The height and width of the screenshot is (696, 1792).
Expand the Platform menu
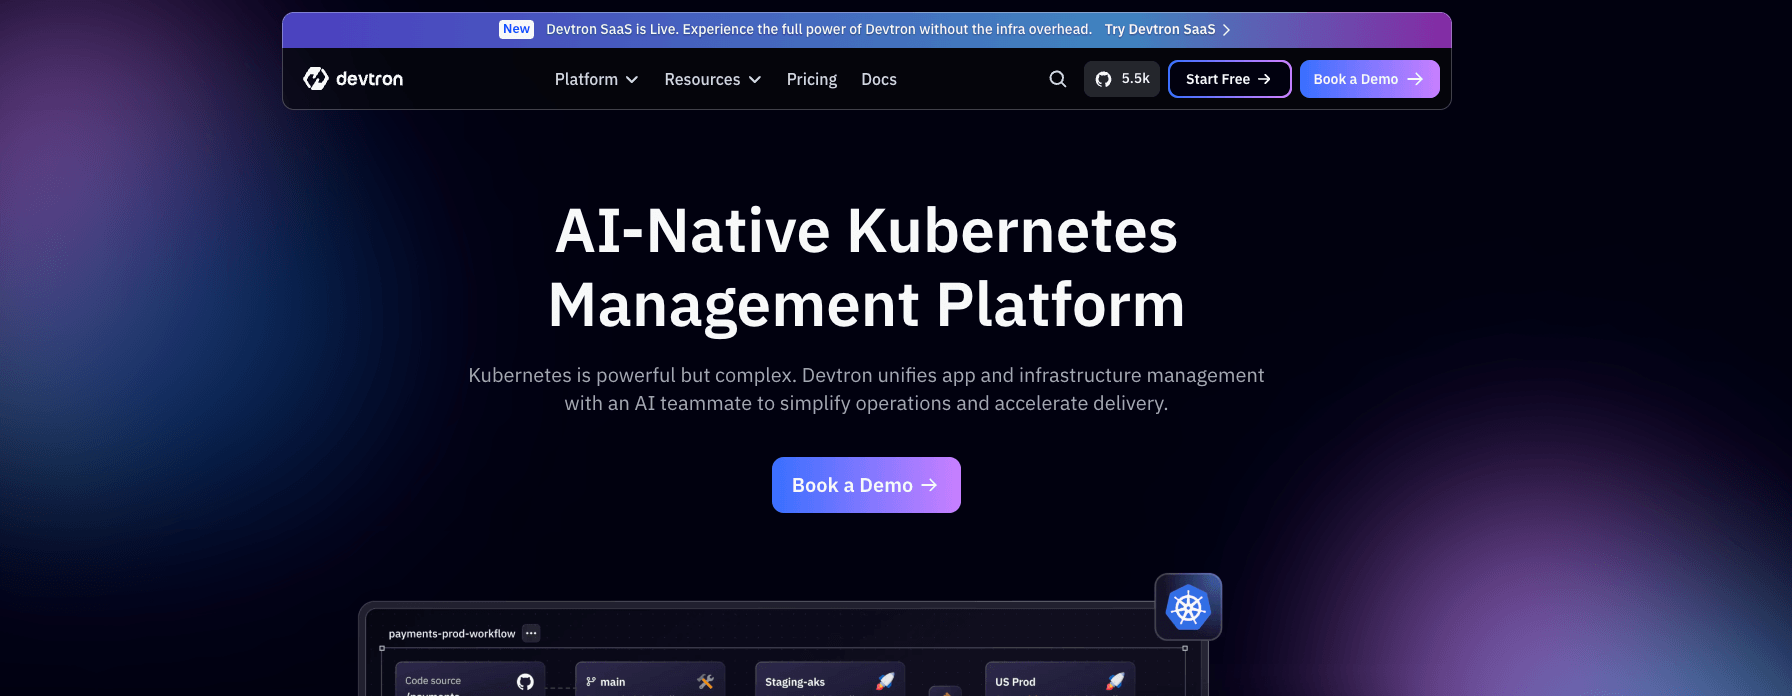pyautogui.click(x=596, y=79)
